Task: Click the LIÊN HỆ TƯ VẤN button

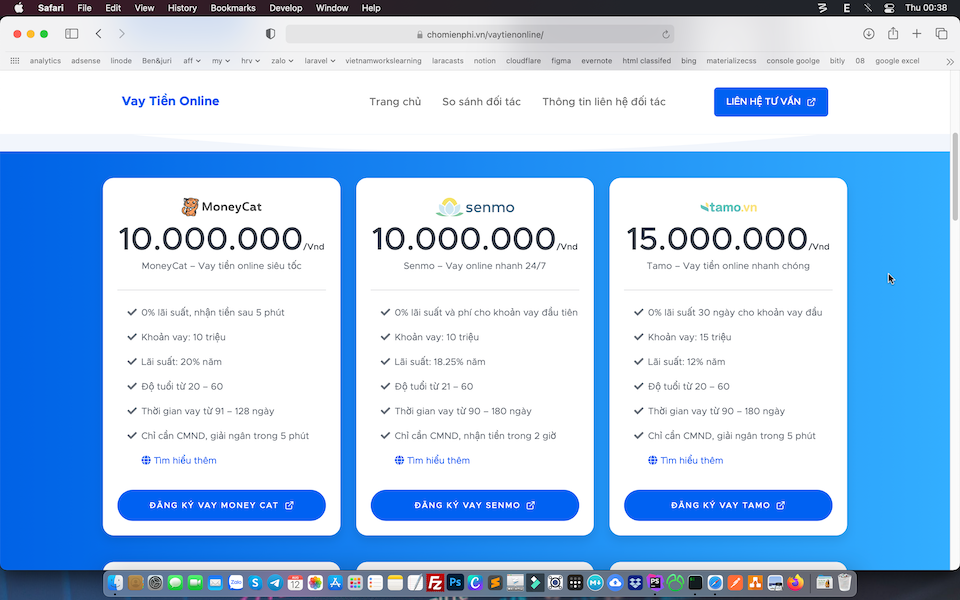Action: 771,102
